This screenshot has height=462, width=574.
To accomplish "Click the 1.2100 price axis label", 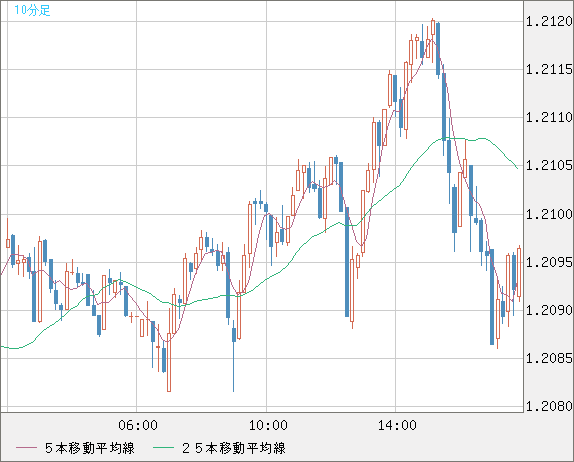I will click(x=549, y=214).
